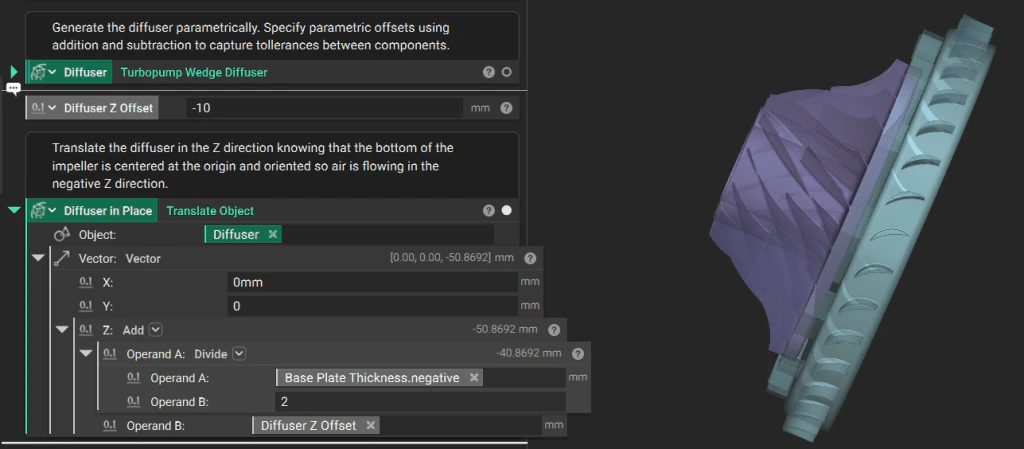Click the comment bubble icon at left edge
Viewport: 1024px width, 449px height.
click(13, 88)
